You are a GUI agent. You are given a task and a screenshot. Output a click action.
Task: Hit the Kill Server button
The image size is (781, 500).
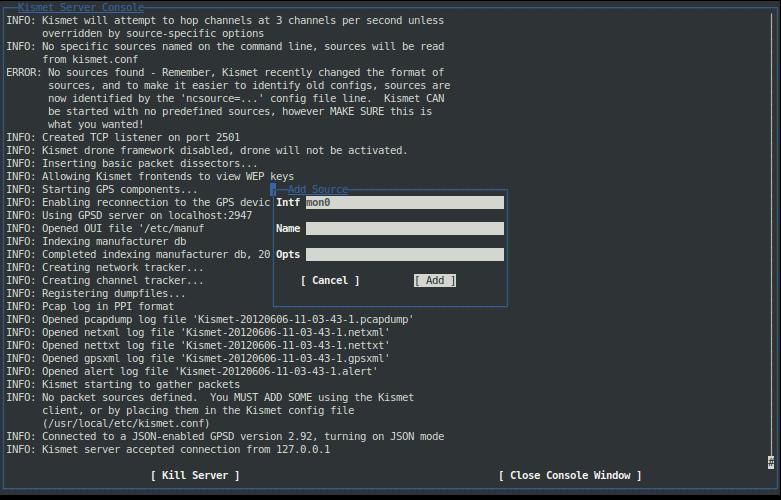coord(195,475)
